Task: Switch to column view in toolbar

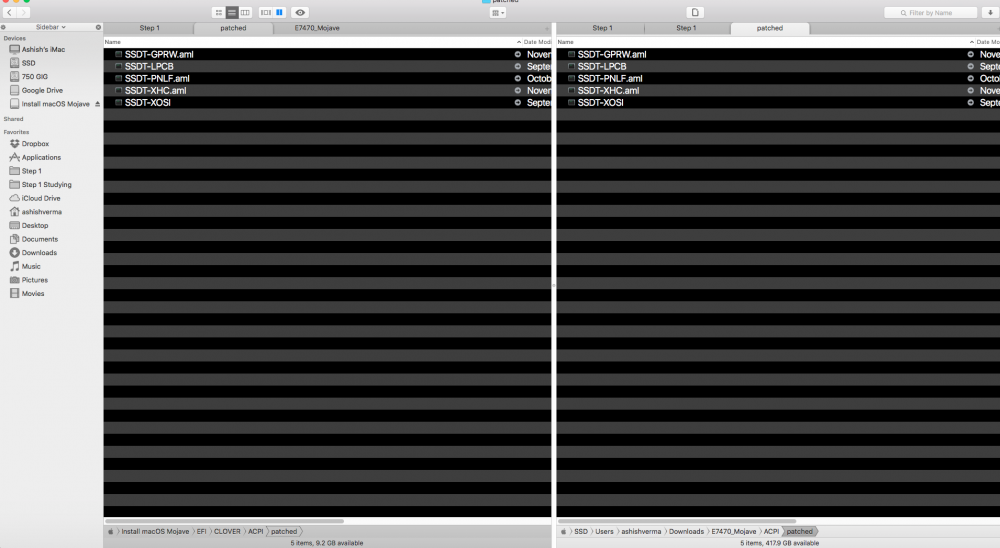Action: coord(246,12)
